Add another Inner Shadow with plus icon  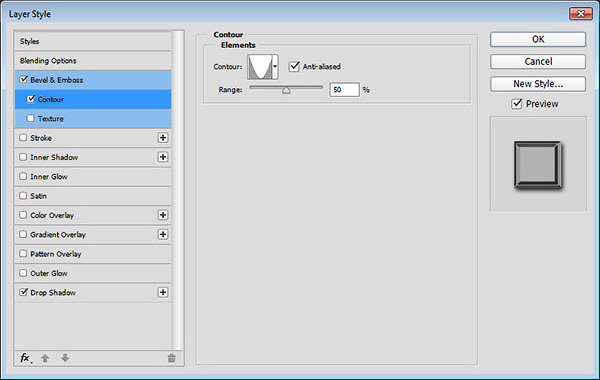163,157
